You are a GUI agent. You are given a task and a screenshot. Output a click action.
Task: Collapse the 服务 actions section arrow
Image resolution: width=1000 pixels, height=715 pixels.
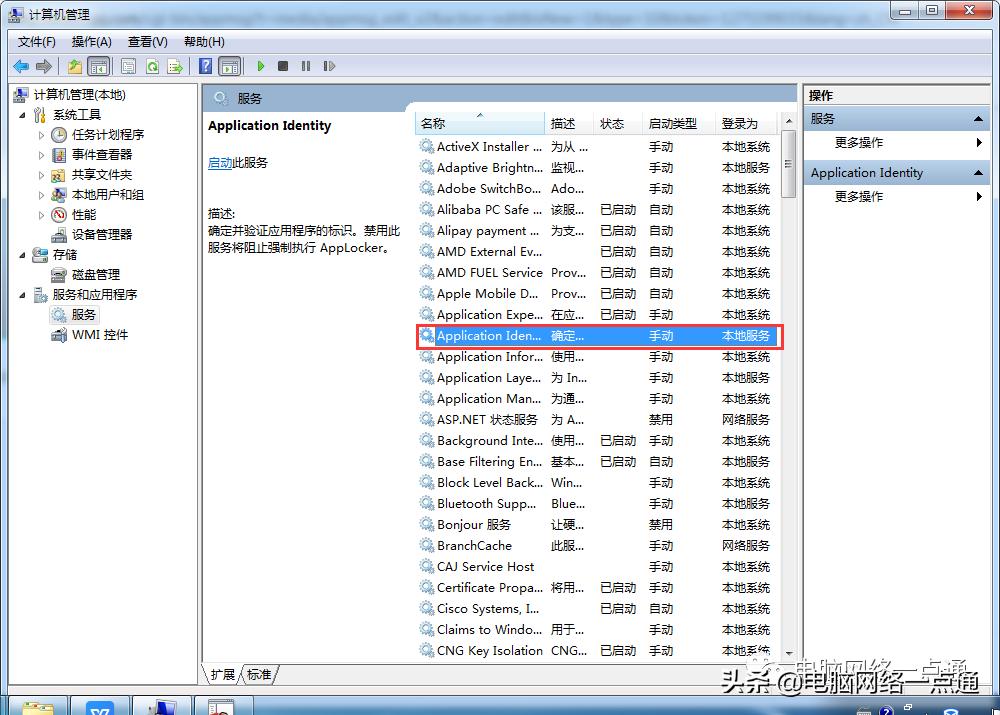click(978, 119)
